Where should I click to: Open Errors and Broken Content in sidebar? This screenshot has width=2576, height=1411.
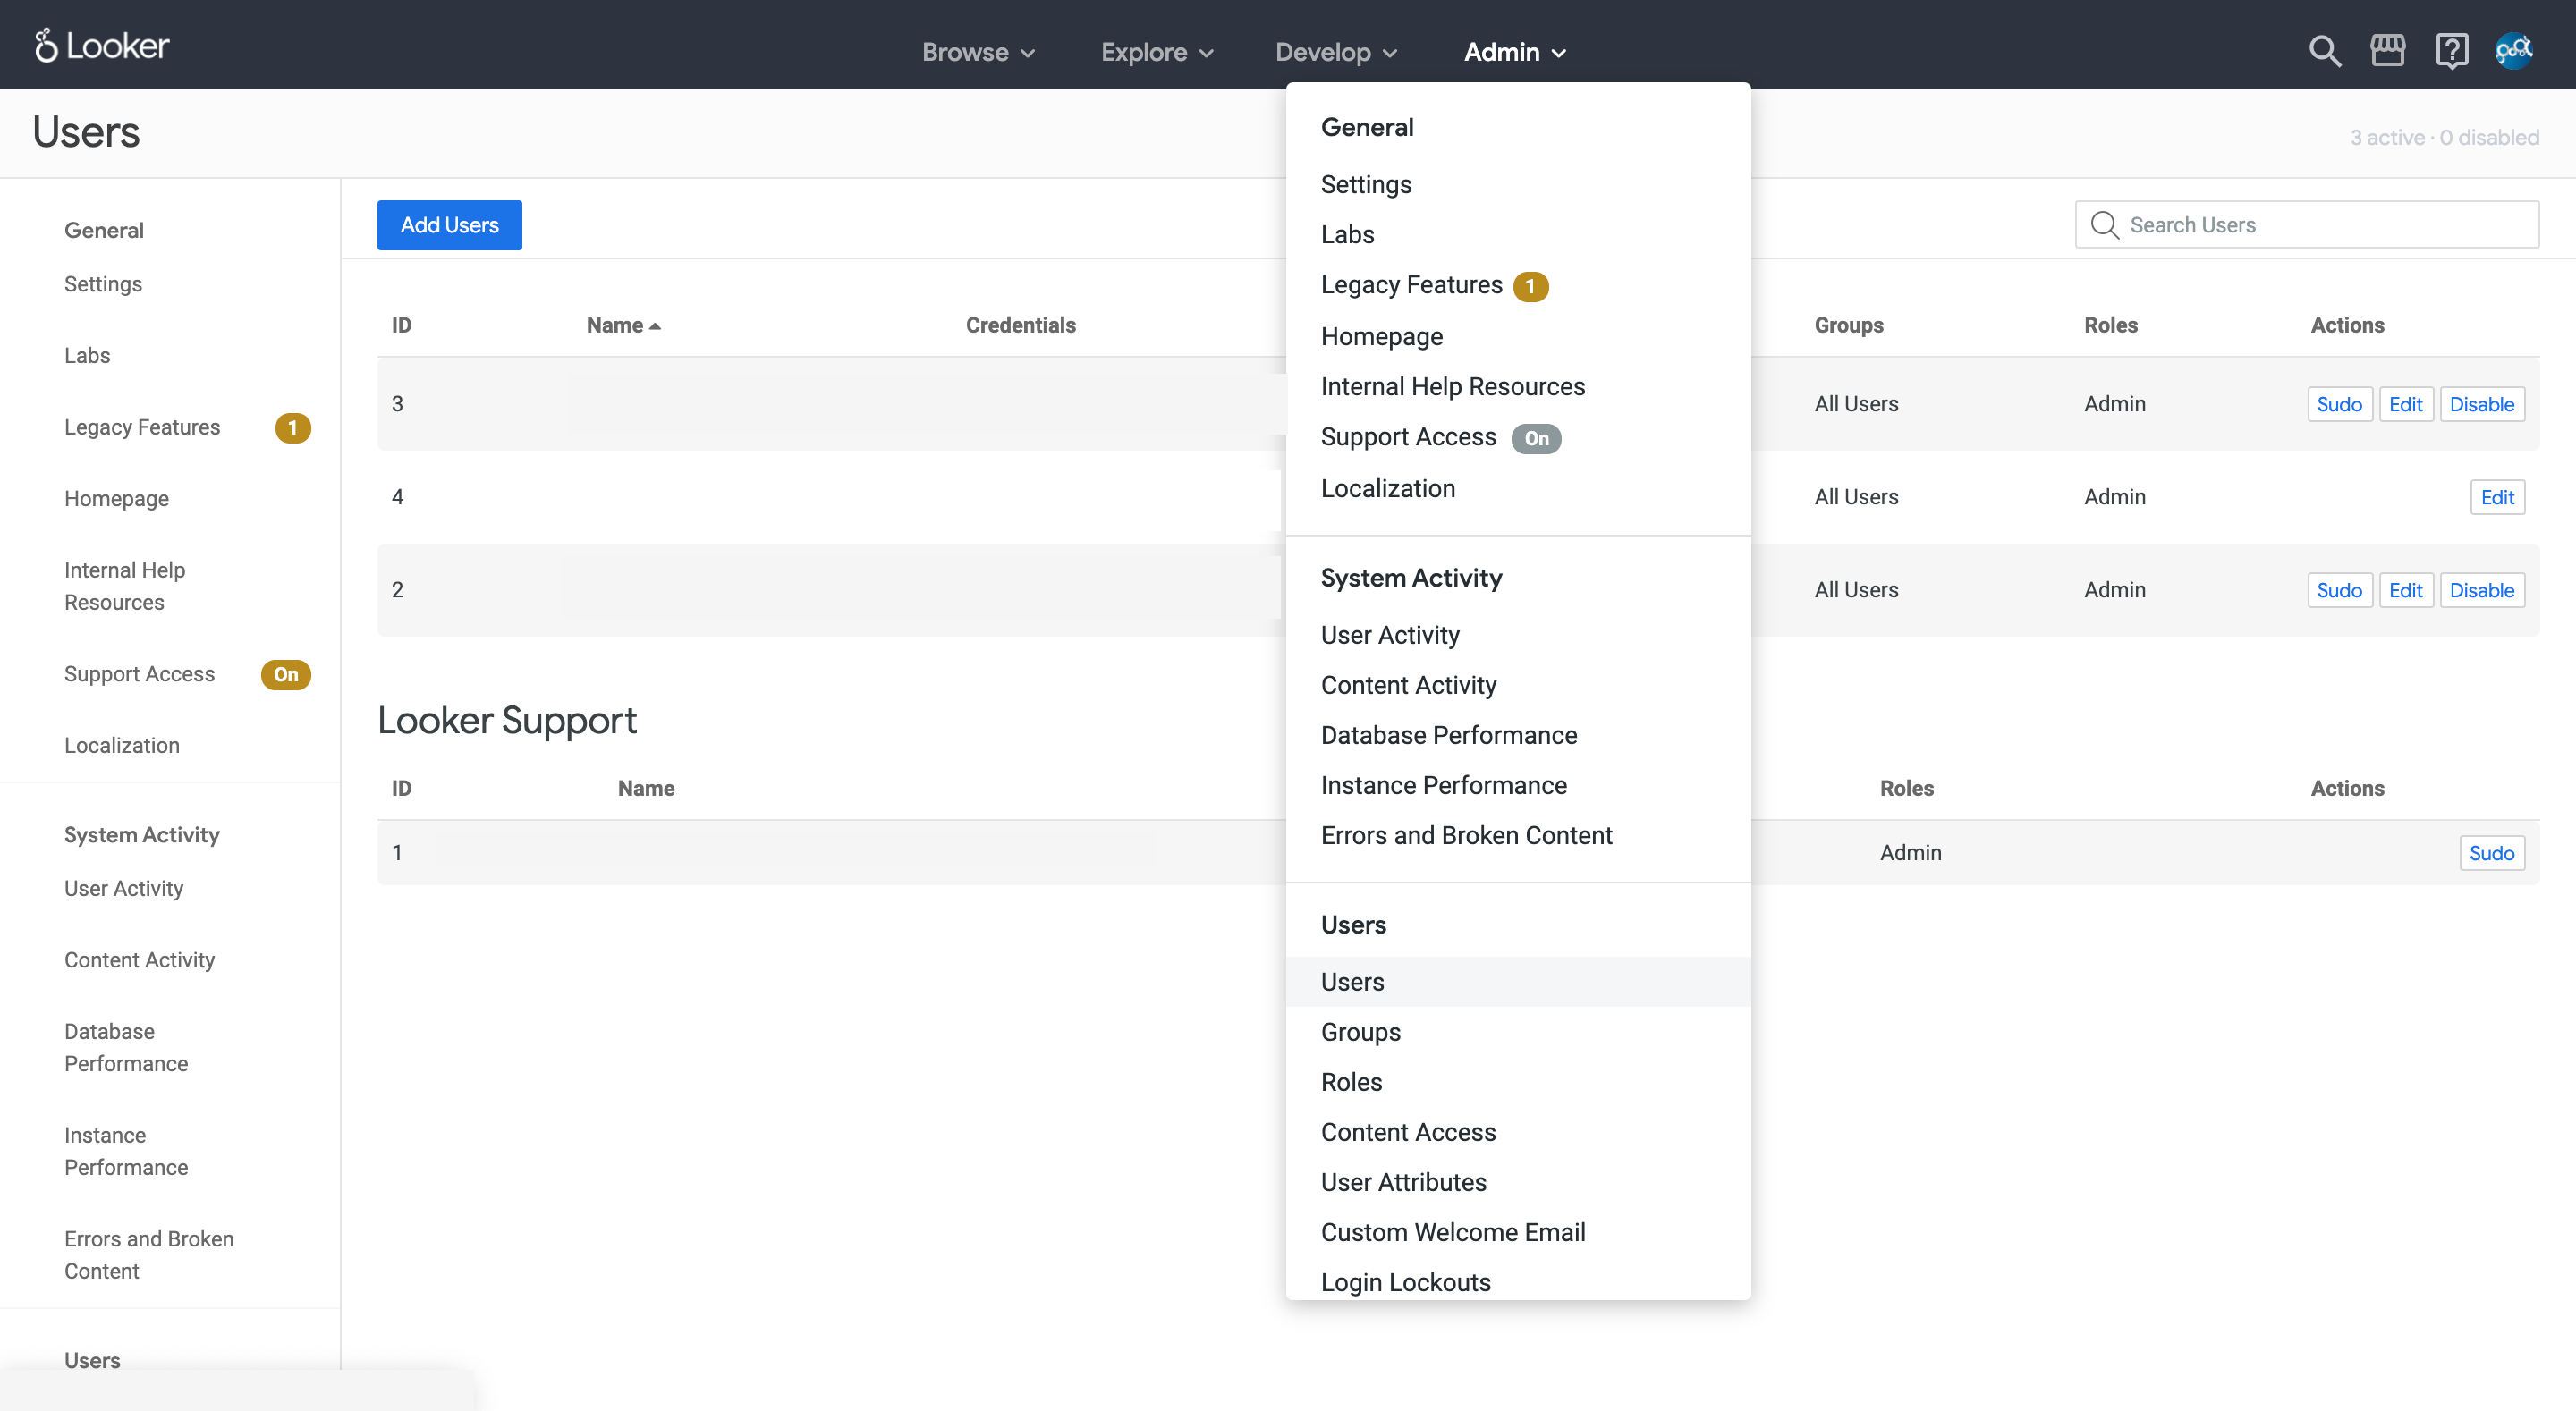pos(149,1256)
